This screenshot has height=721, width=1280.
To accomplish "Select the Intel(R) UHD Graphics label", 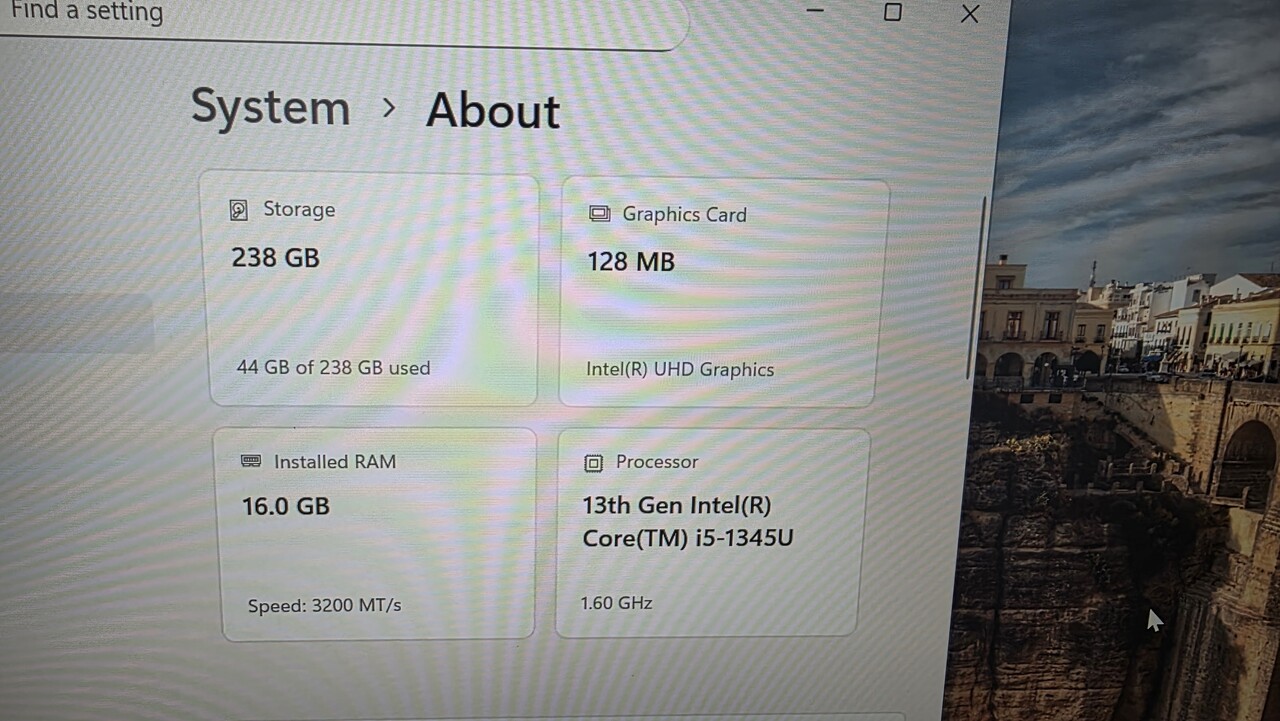I will coord(680,369).
